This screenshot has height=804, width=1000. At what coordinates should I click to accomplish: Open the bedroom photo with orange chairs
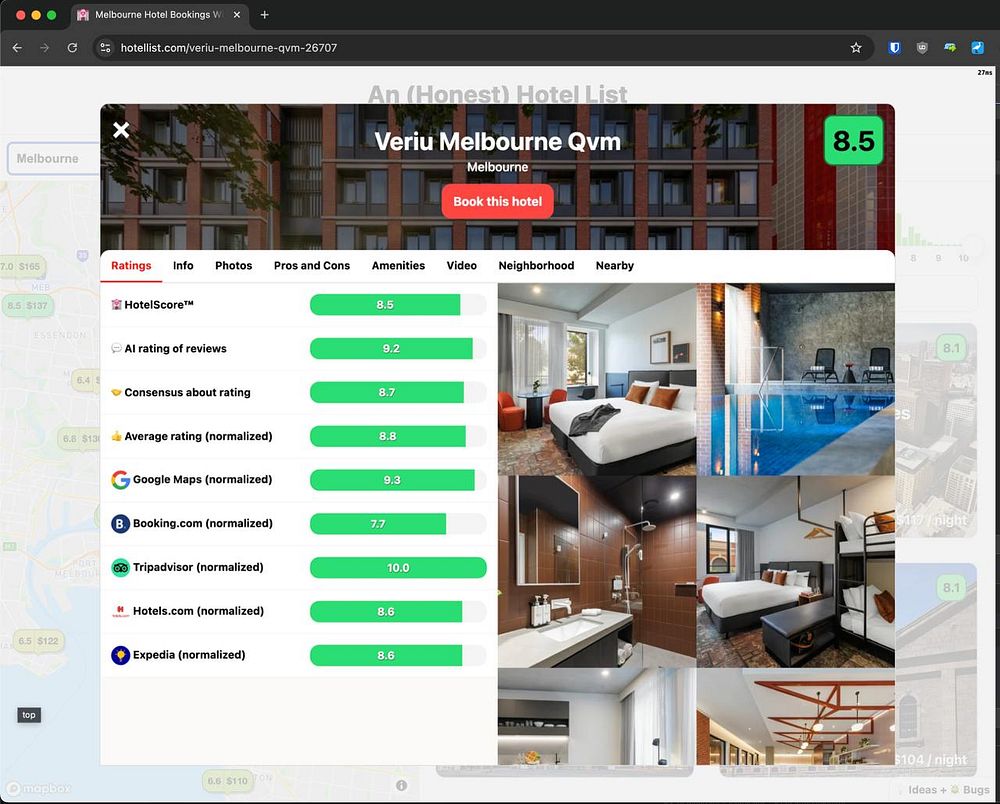pos(597,379)
